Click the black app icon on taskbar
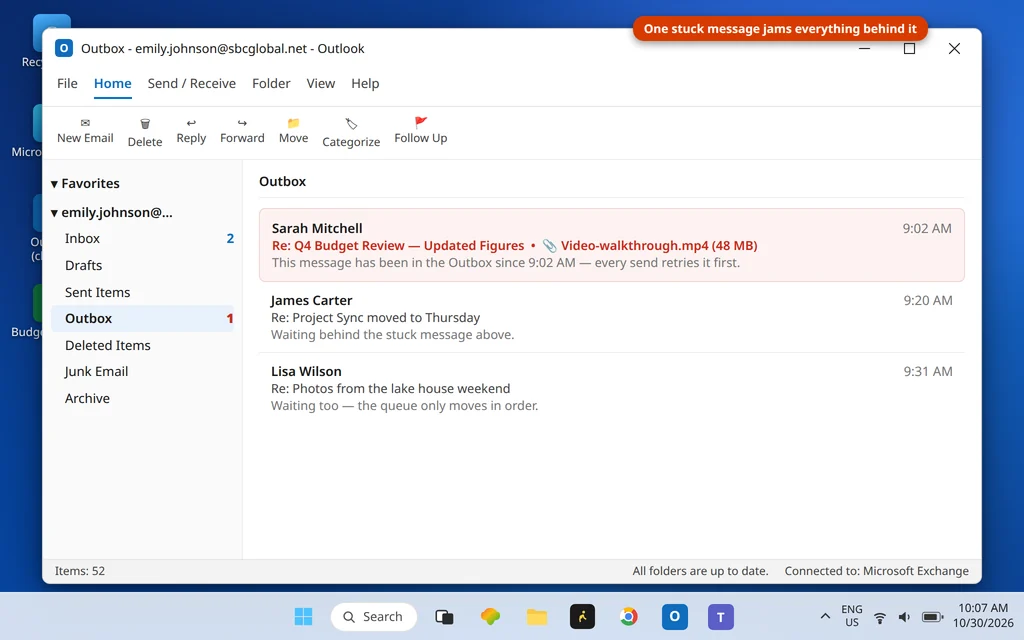Image resolution: width=1024 pixels, height=640 pixels. (x=582, y=616)
